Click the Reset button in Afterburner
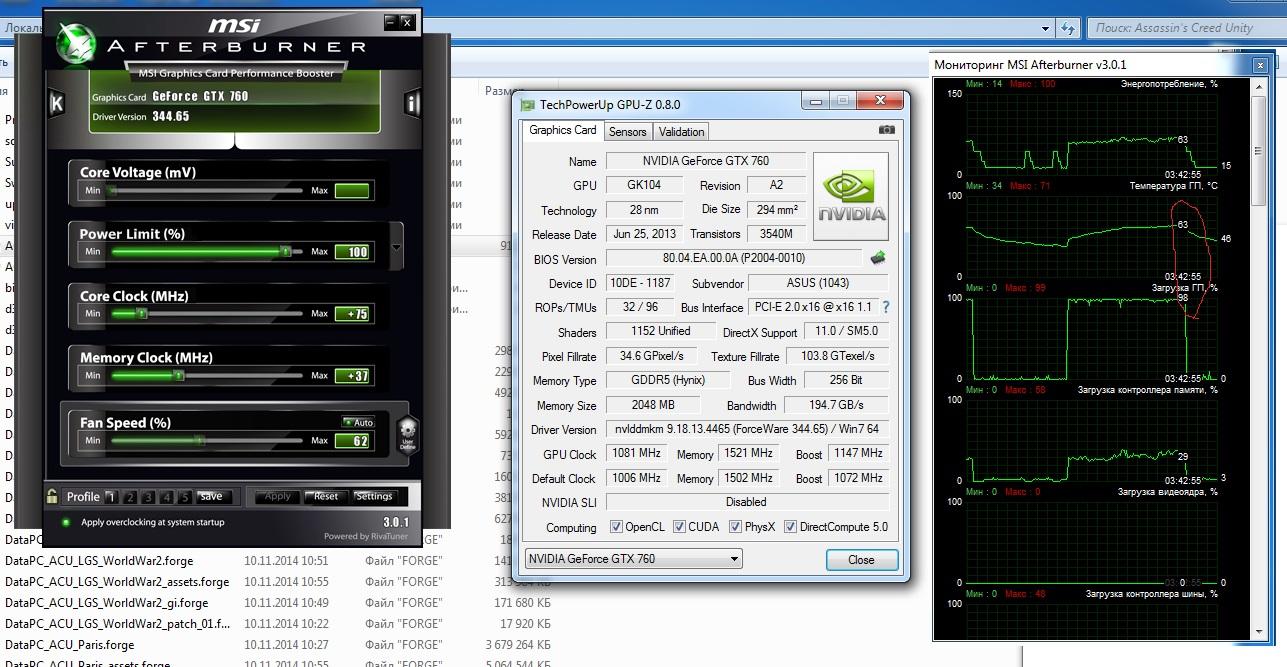 pos(326,496)
